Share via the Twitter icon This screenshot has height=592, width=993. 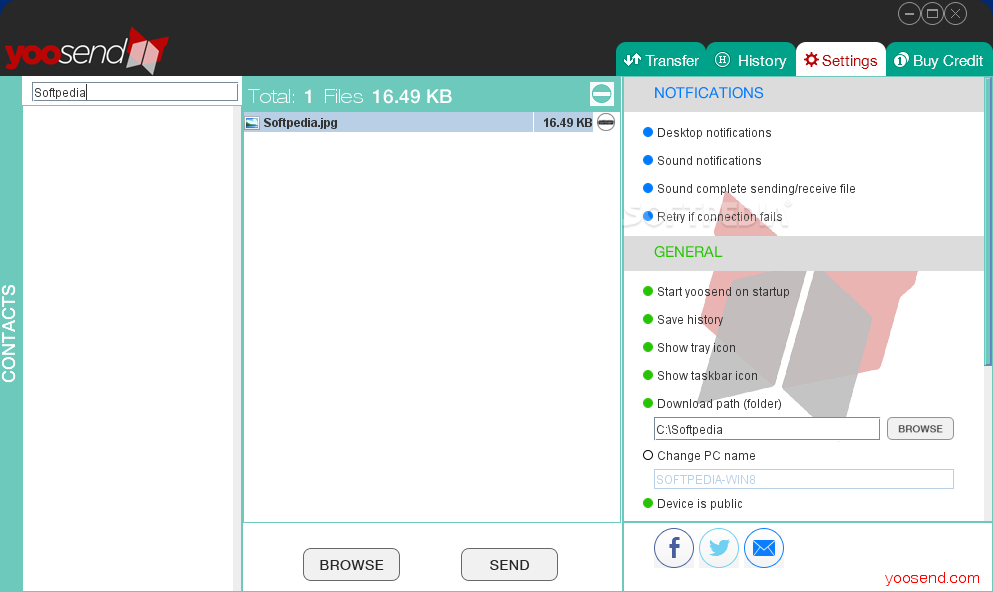pyautogui.click(x=719, y=548)
